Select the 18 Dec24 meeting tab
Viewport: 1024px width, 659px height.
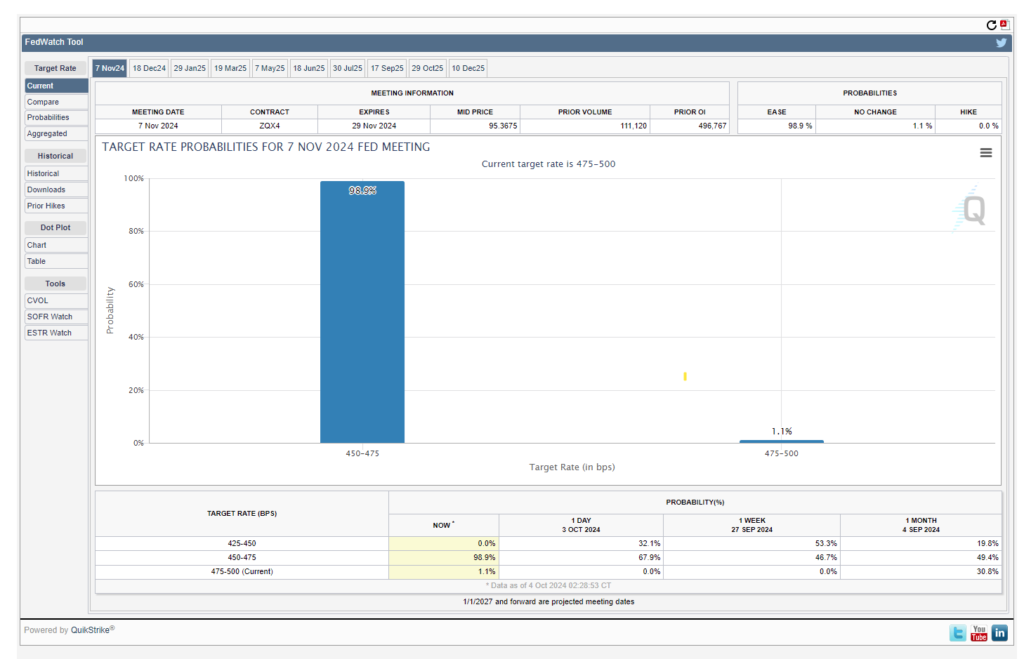pos(149,68)
